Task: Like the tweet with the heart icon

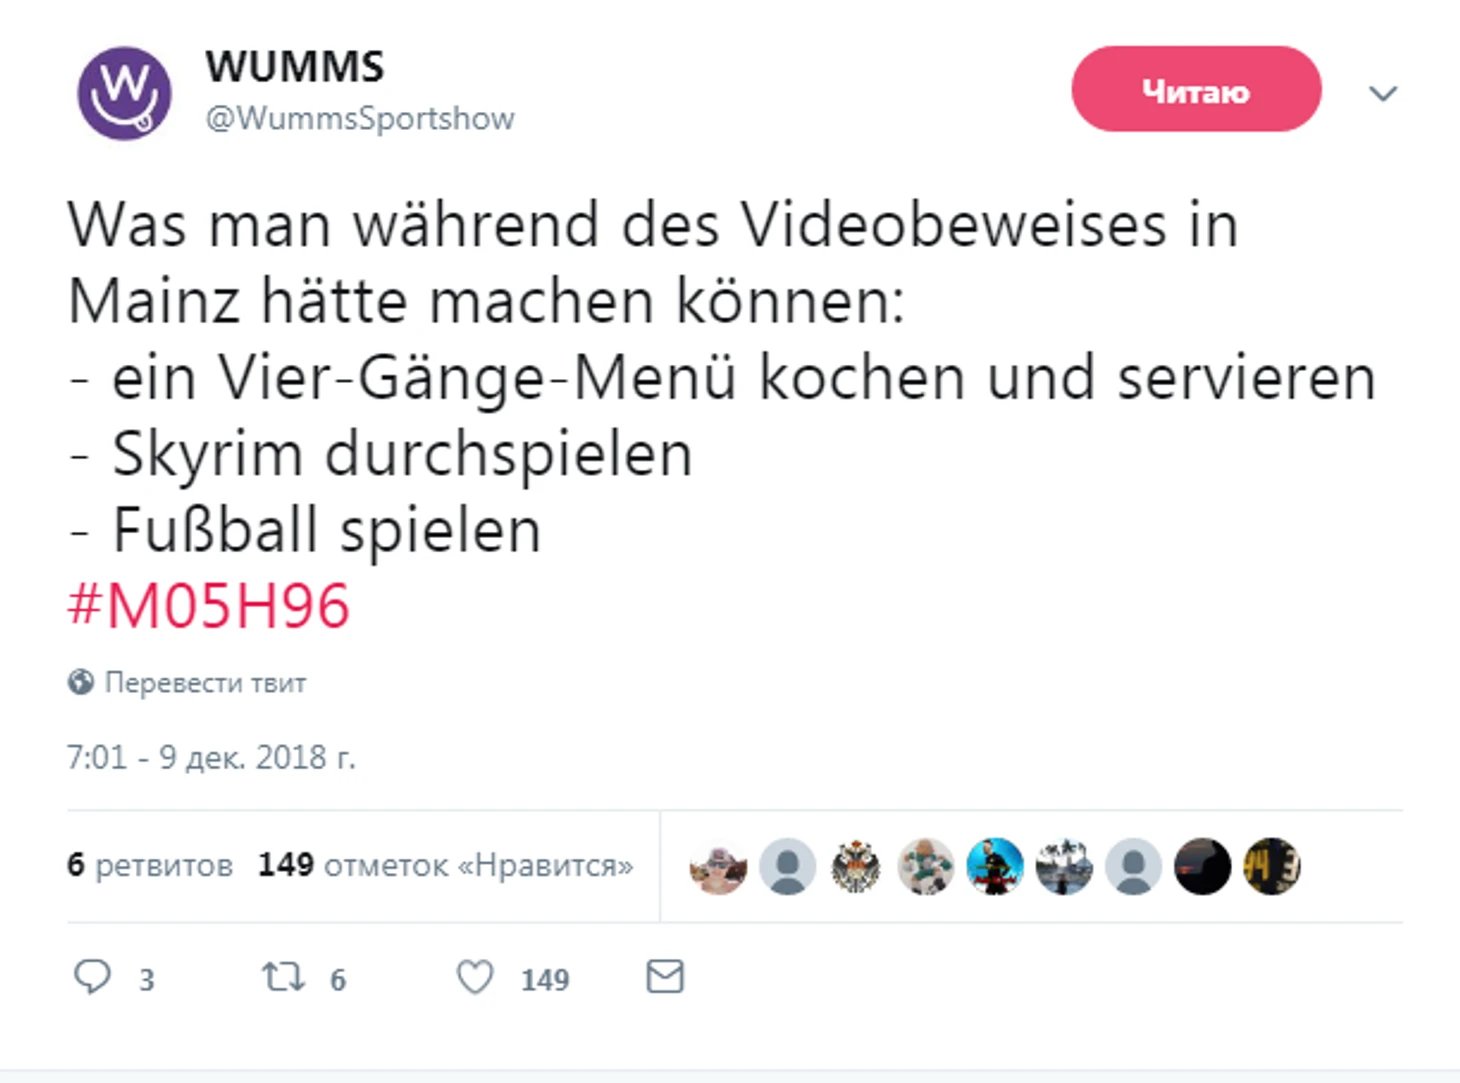Action: (475, 977)
